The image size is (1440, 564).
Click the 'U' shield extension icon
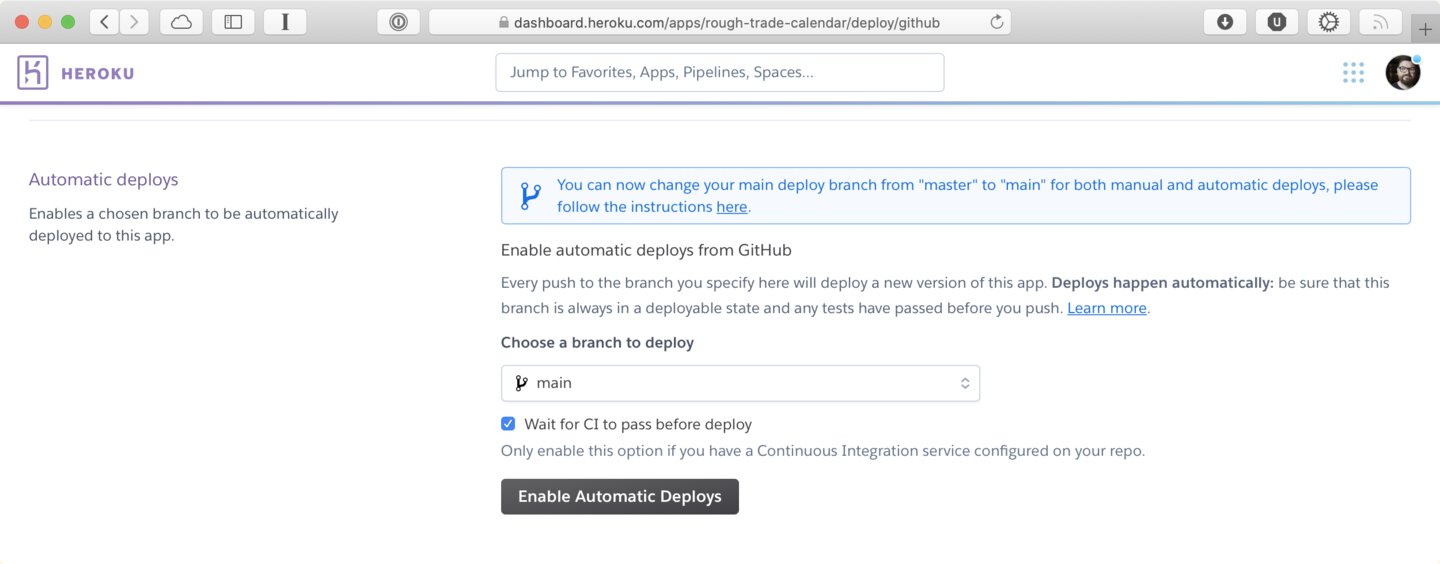tap(1276, 22)
